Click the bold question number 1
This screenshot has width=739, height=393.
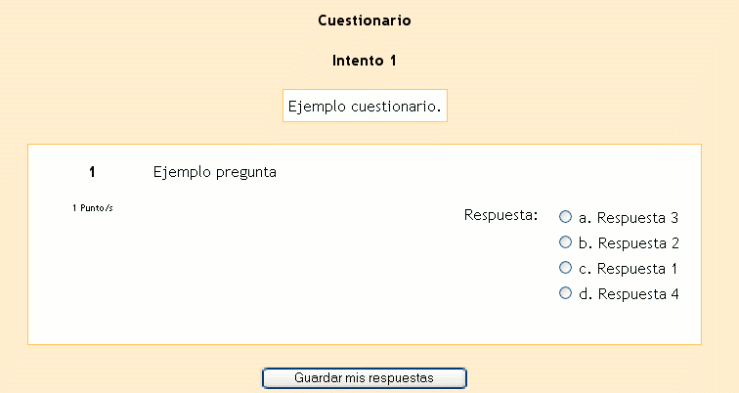click(92, 172)
